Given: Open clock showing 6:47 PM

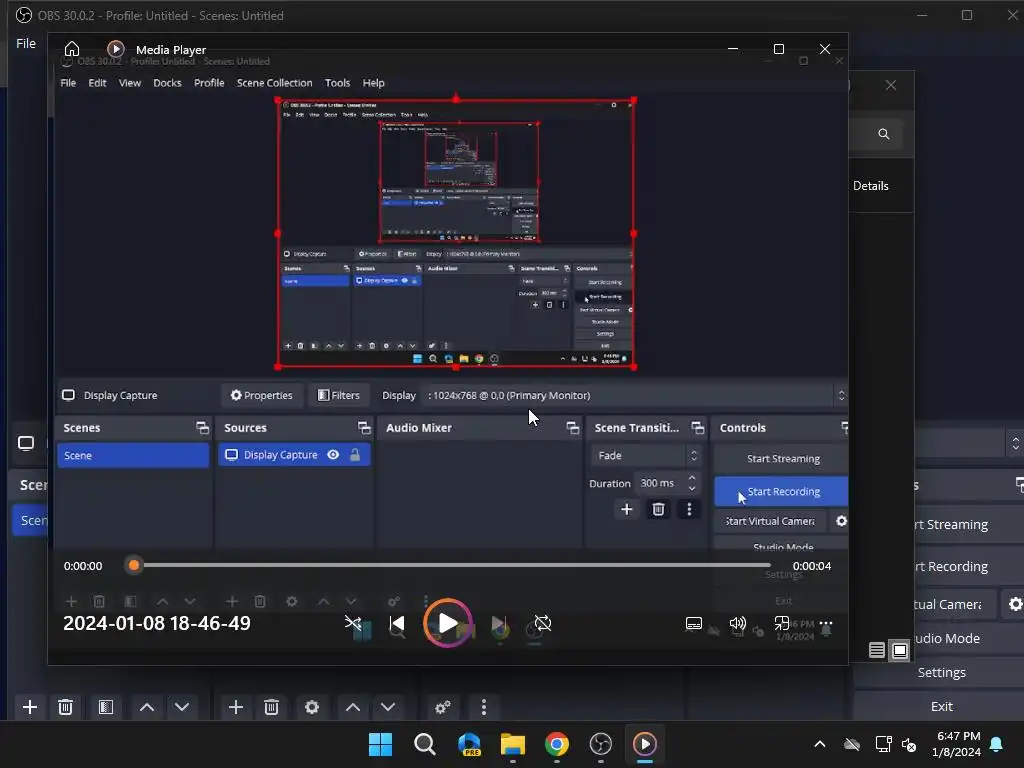Looking at the screenshot, I should (956, 744).
